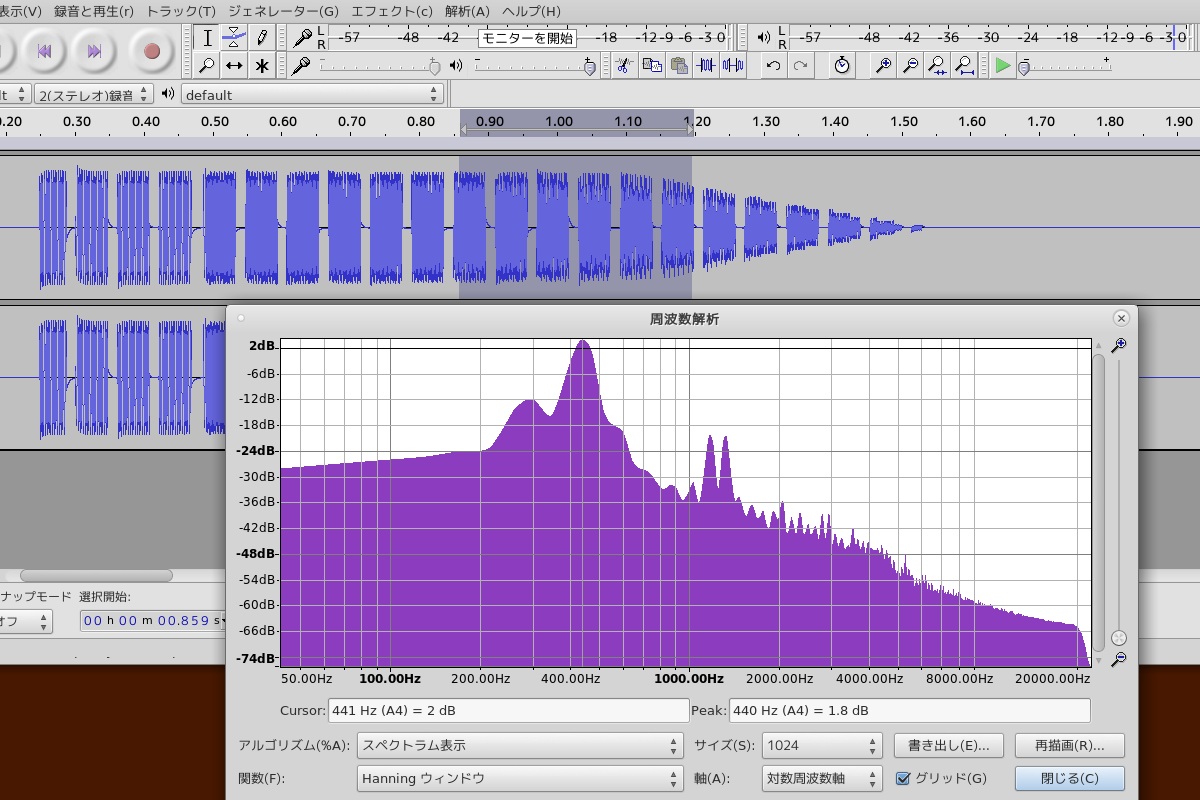Open the 関数 Hanning window dropdown

click(519, 778)
